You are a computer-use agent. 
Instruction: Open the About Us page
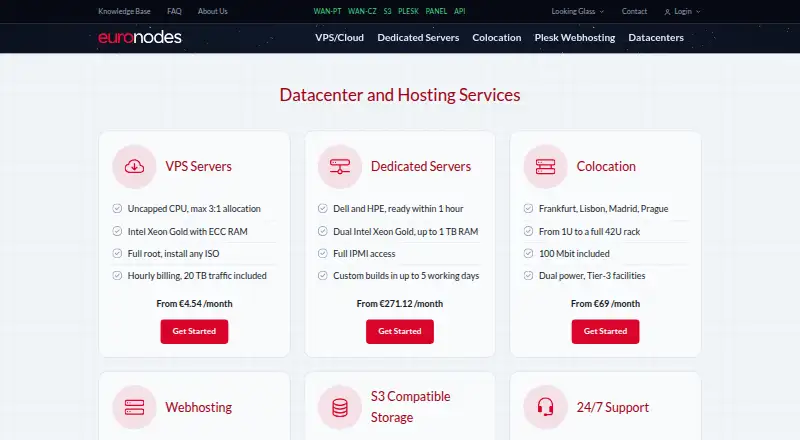point(213,11)
